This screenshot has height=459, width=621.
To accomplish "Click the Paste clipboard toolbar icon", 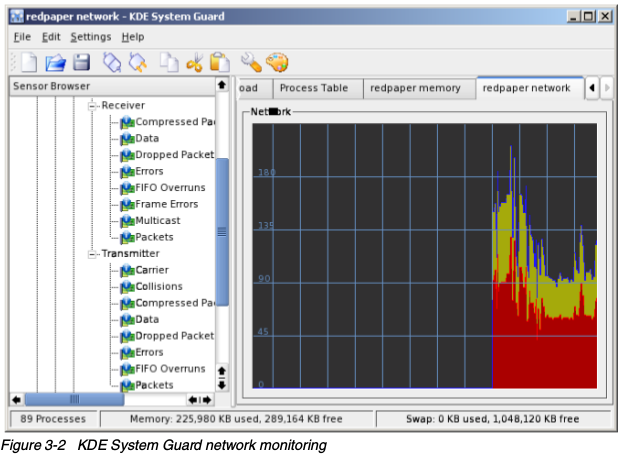I will pyautogui.click(x=218, y=62).
